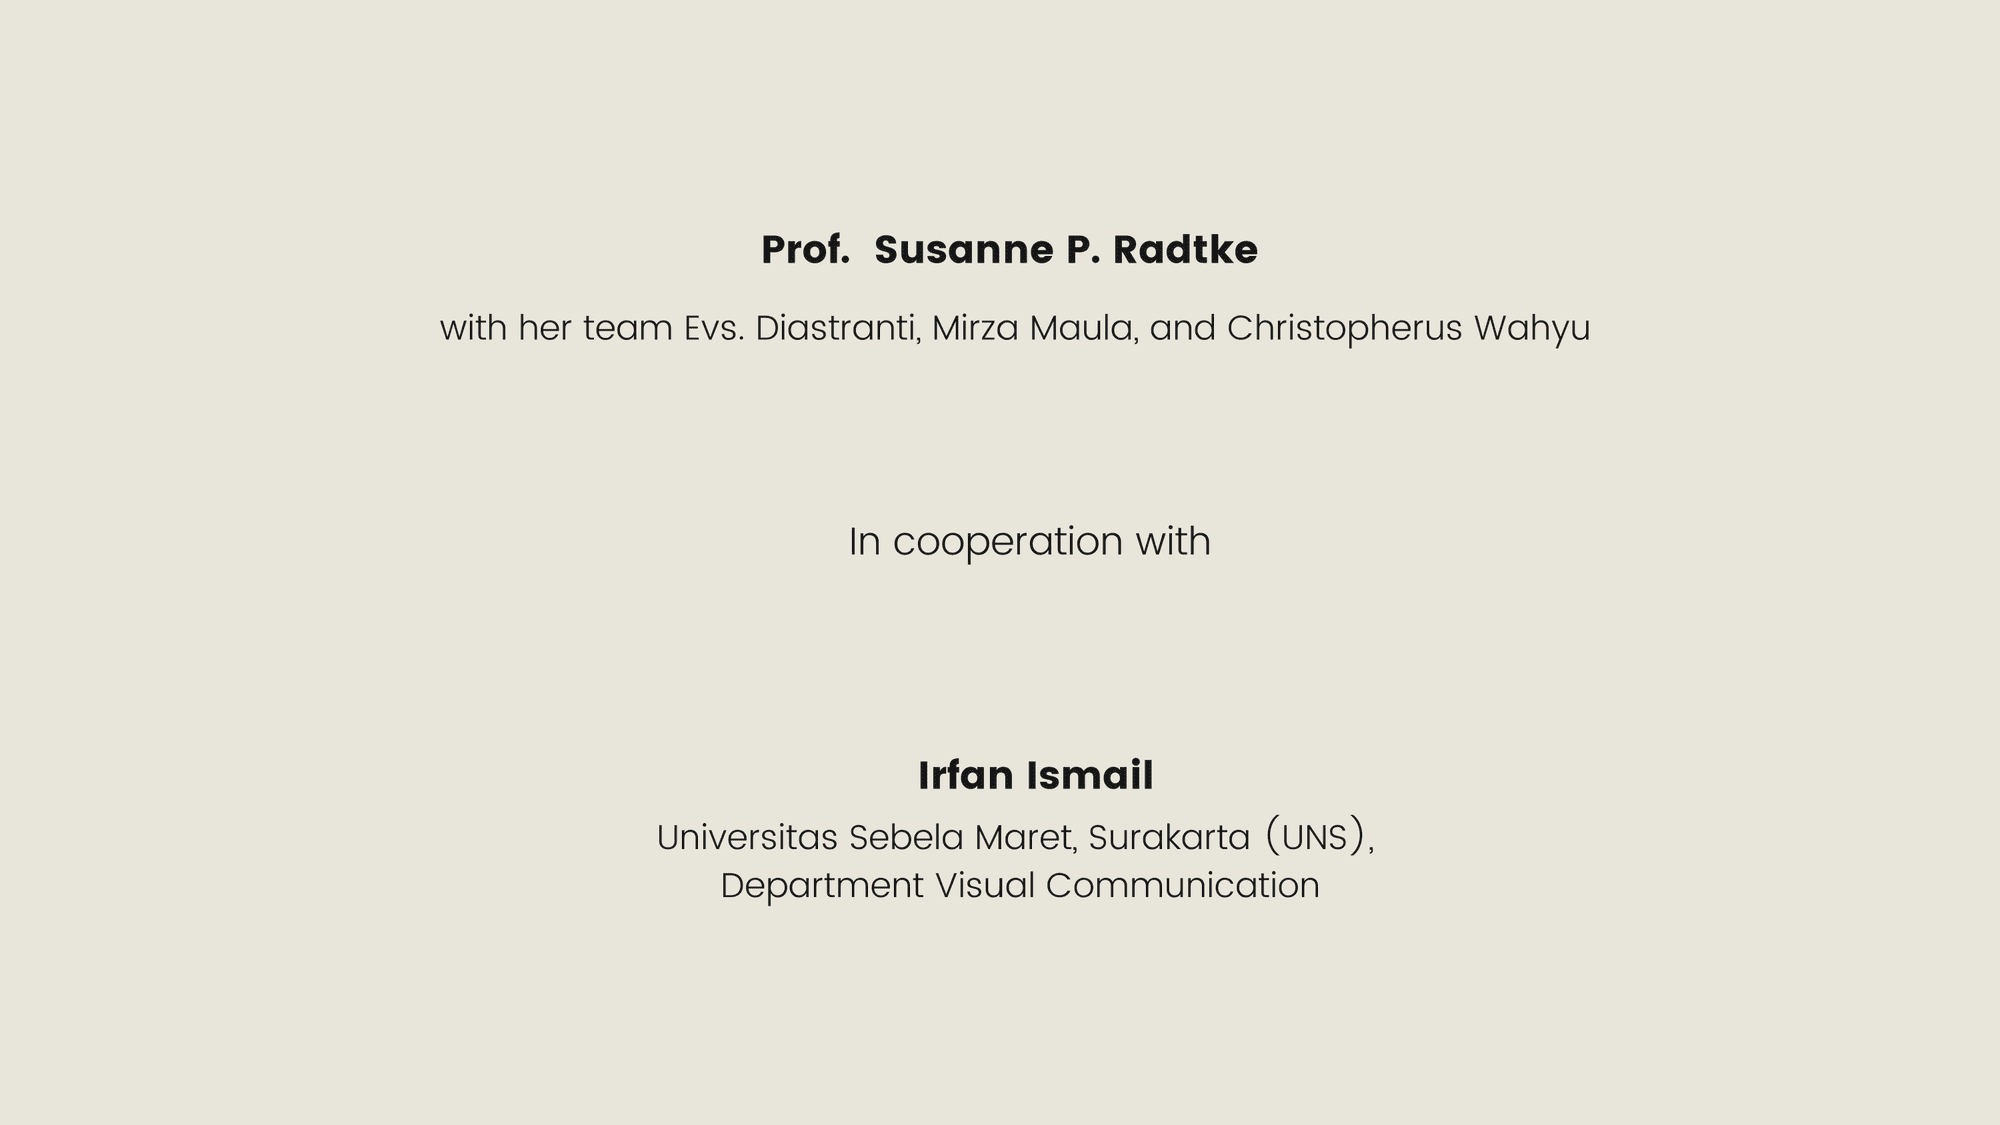The height and width of the screenshot is (1125, 2000).
Task: Click the word "Universitas"
Action: [x=747, y=838]
